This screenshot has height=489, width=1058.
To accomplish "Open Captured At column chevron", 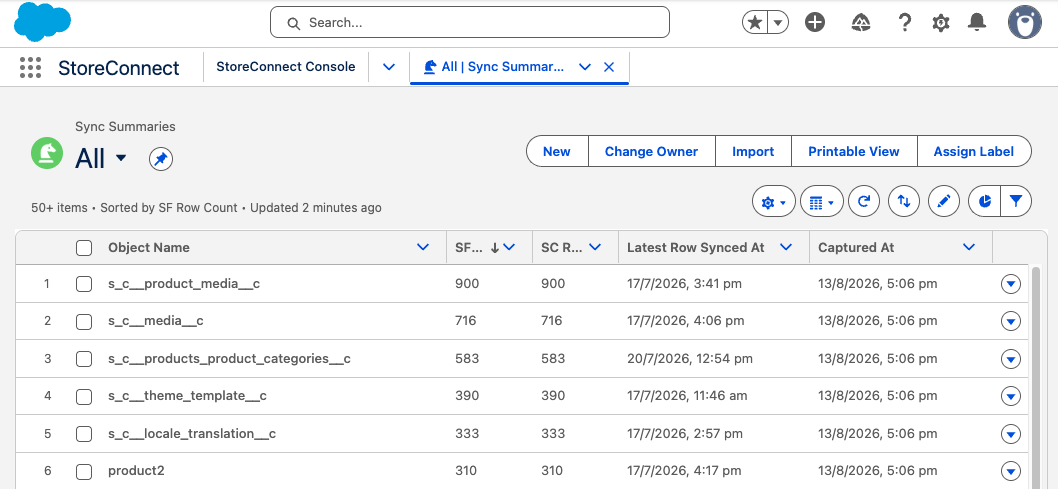I will coord(969,248).
